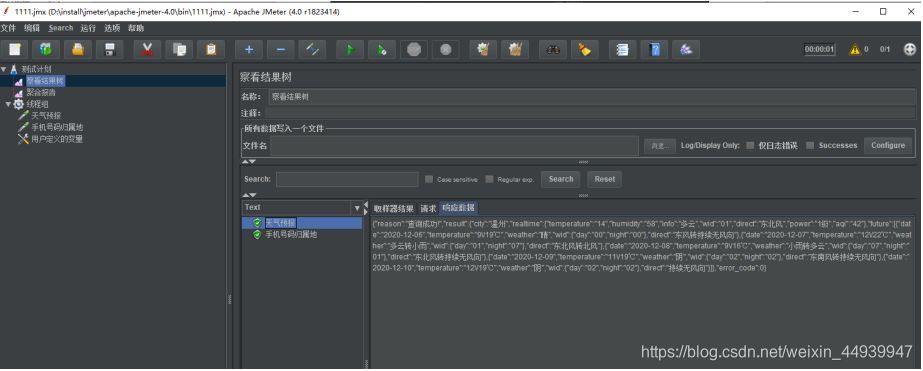
Task: Open the 选项 menu
Action: [112, 28]
